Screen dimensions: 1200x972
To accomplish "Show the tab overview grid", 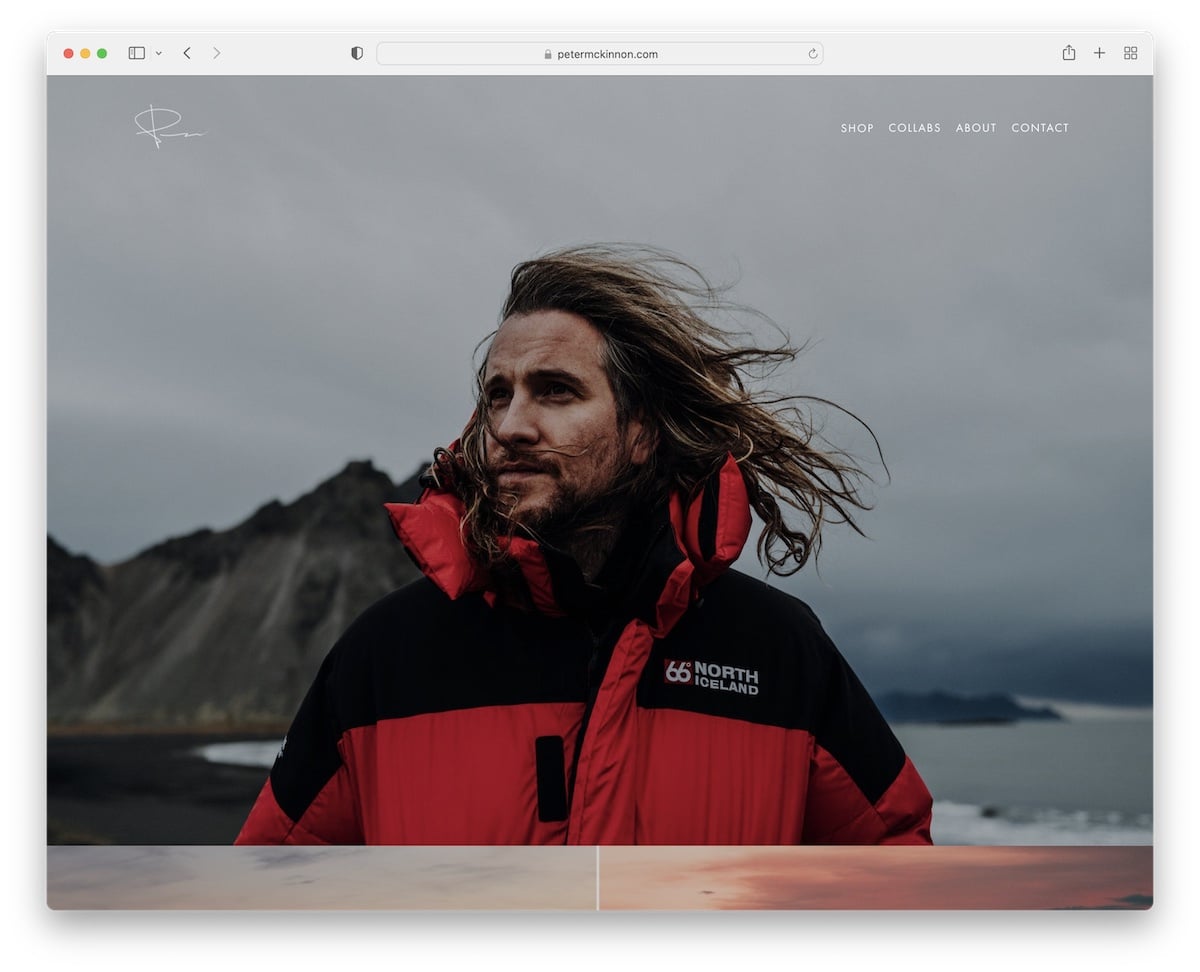I will click(x=1130, y=53).
